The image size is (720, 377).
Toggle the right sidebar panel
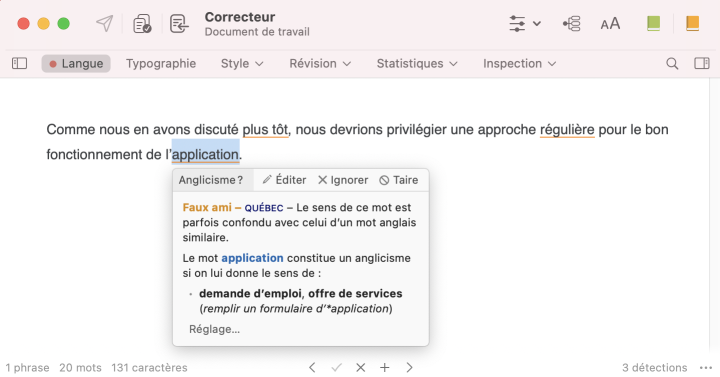(x=702, y=63)
